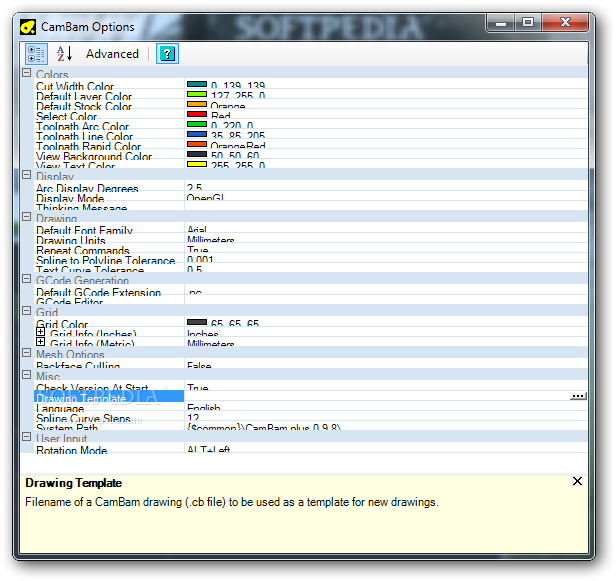Collapse the Colors category

tap(26, 73)
